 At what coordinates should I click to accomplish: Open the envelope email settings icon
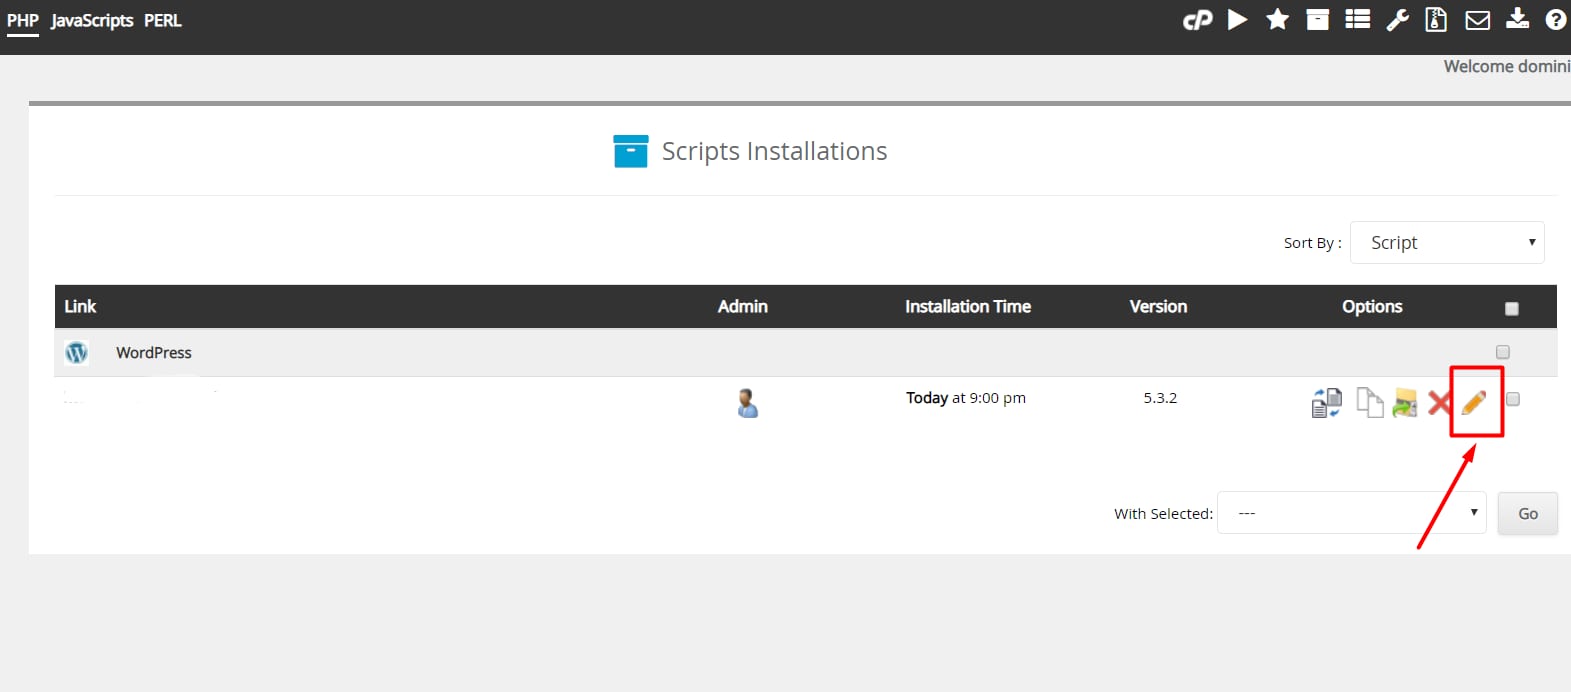tap(1477, 20)
